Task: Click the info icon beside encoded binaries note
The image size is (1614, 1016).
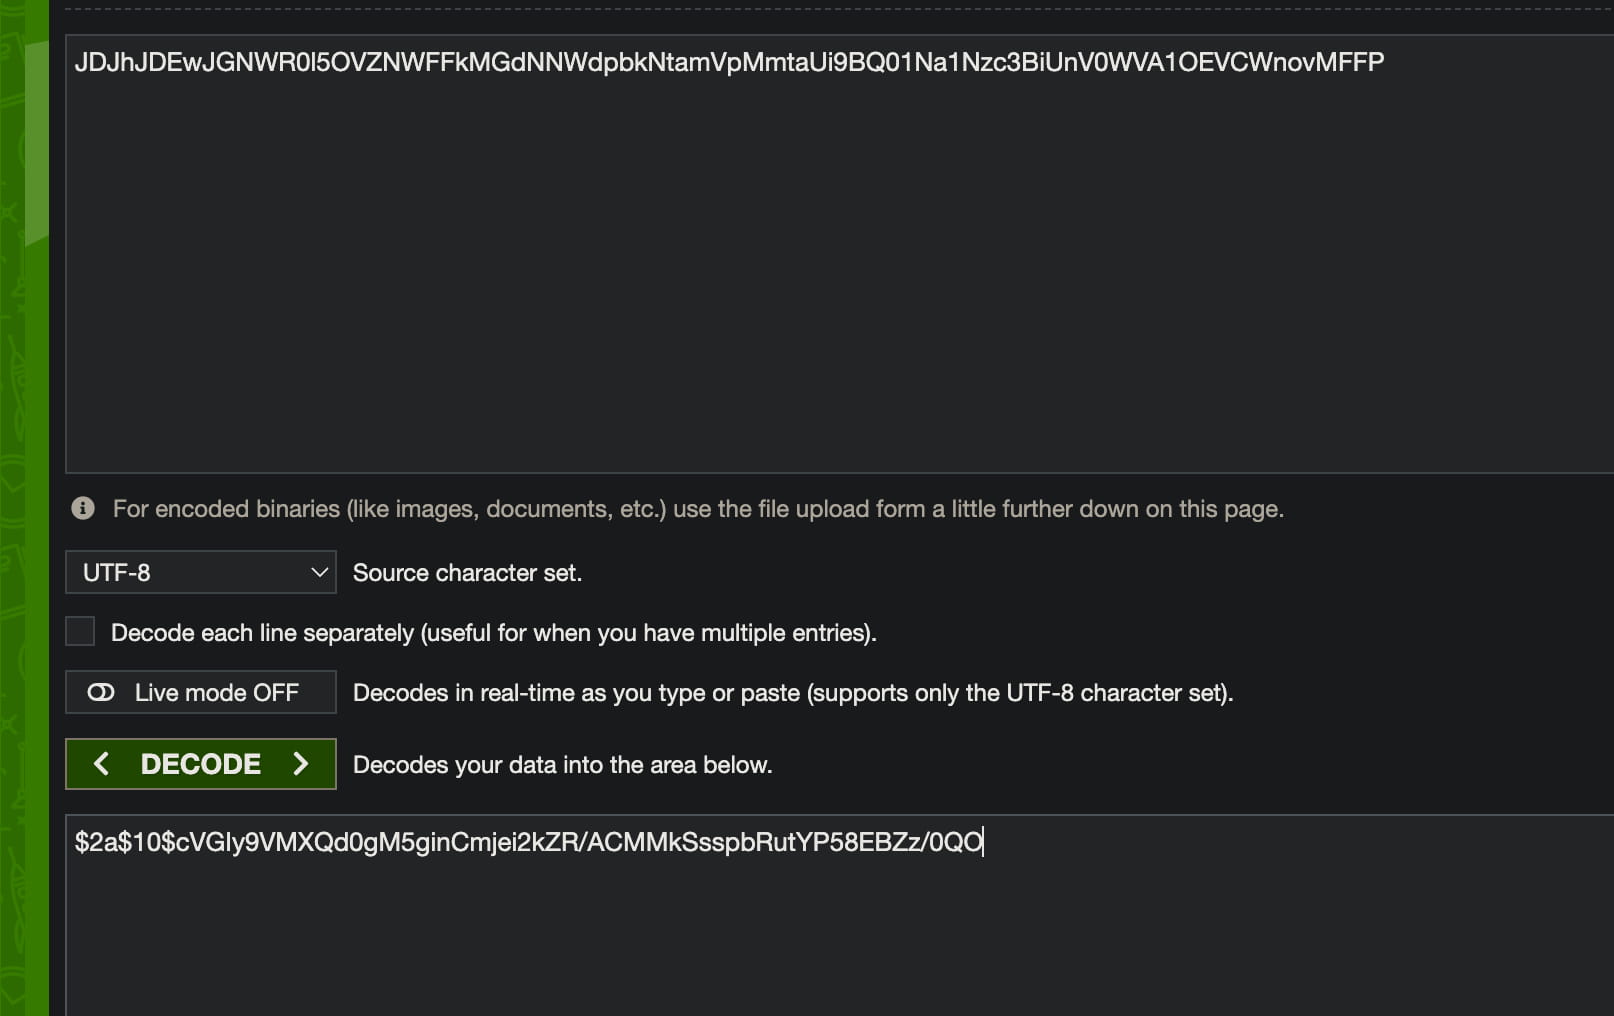Action: [x=83, y=508]
